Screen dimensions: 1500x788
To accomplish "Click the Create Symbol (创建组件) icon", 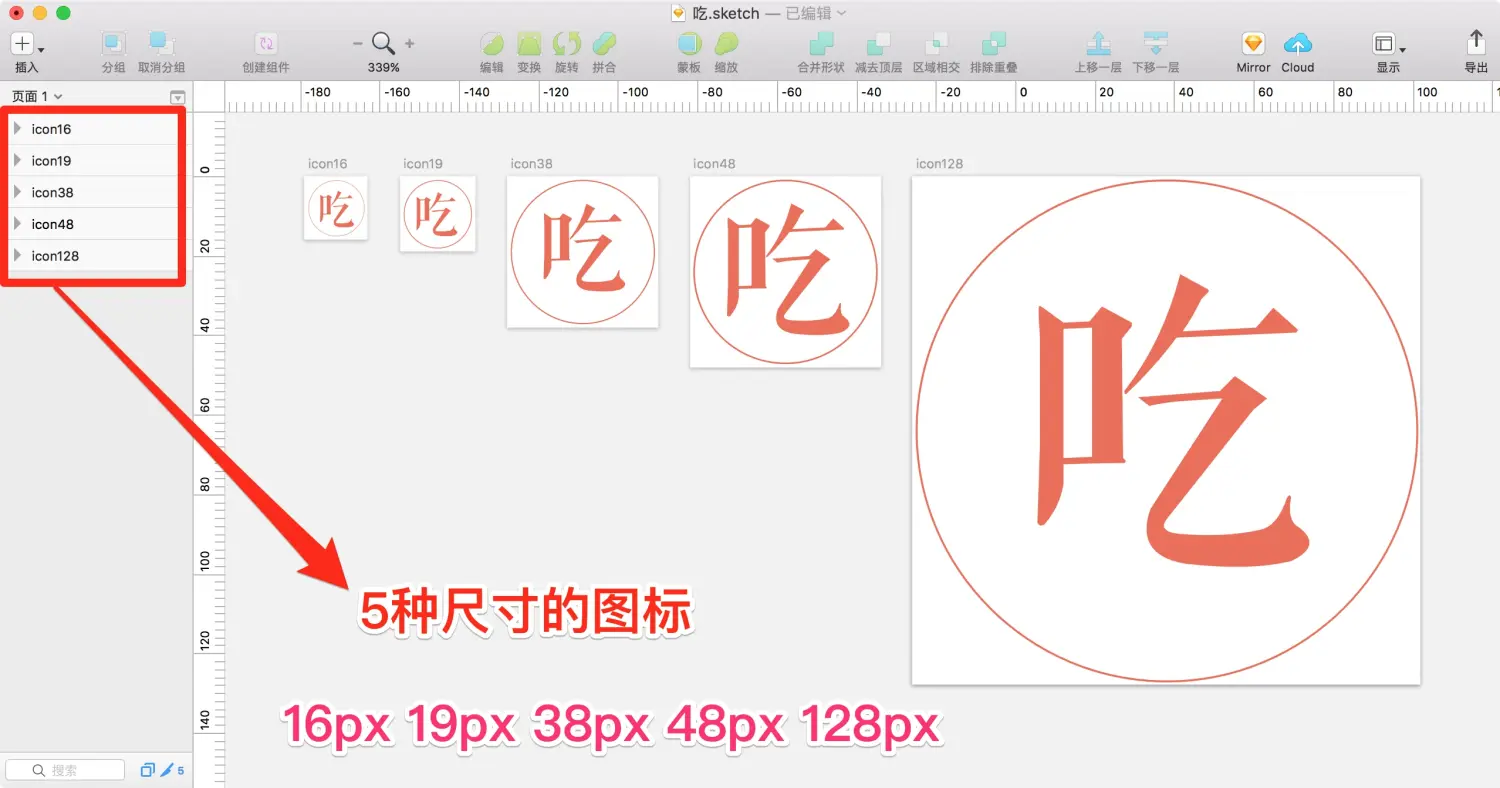I will point(266,44).
